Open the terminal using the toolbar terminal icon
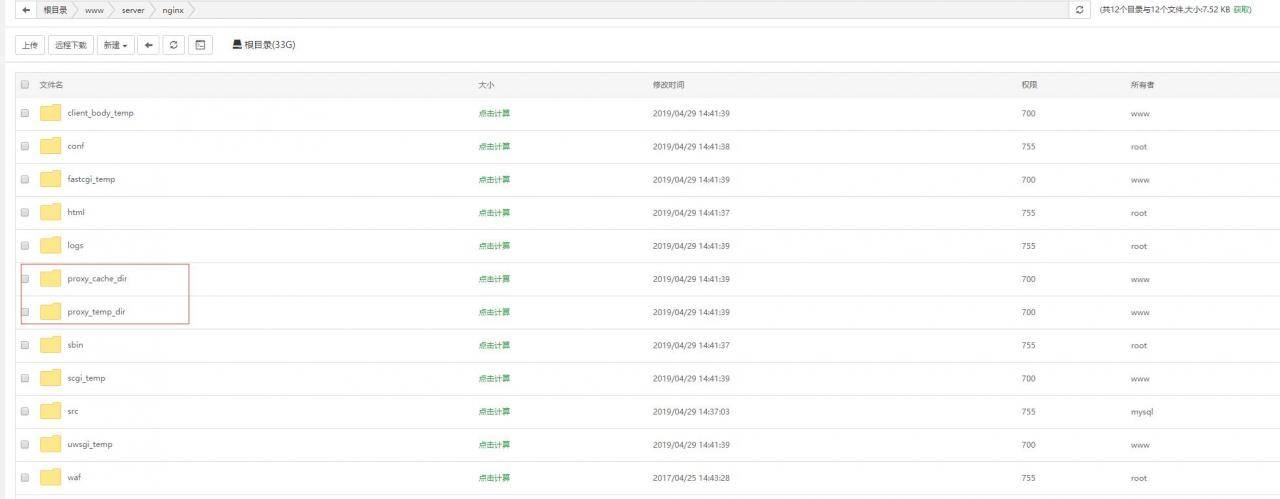Screen dimensions: 1280x499 click(x=200, y=45)
